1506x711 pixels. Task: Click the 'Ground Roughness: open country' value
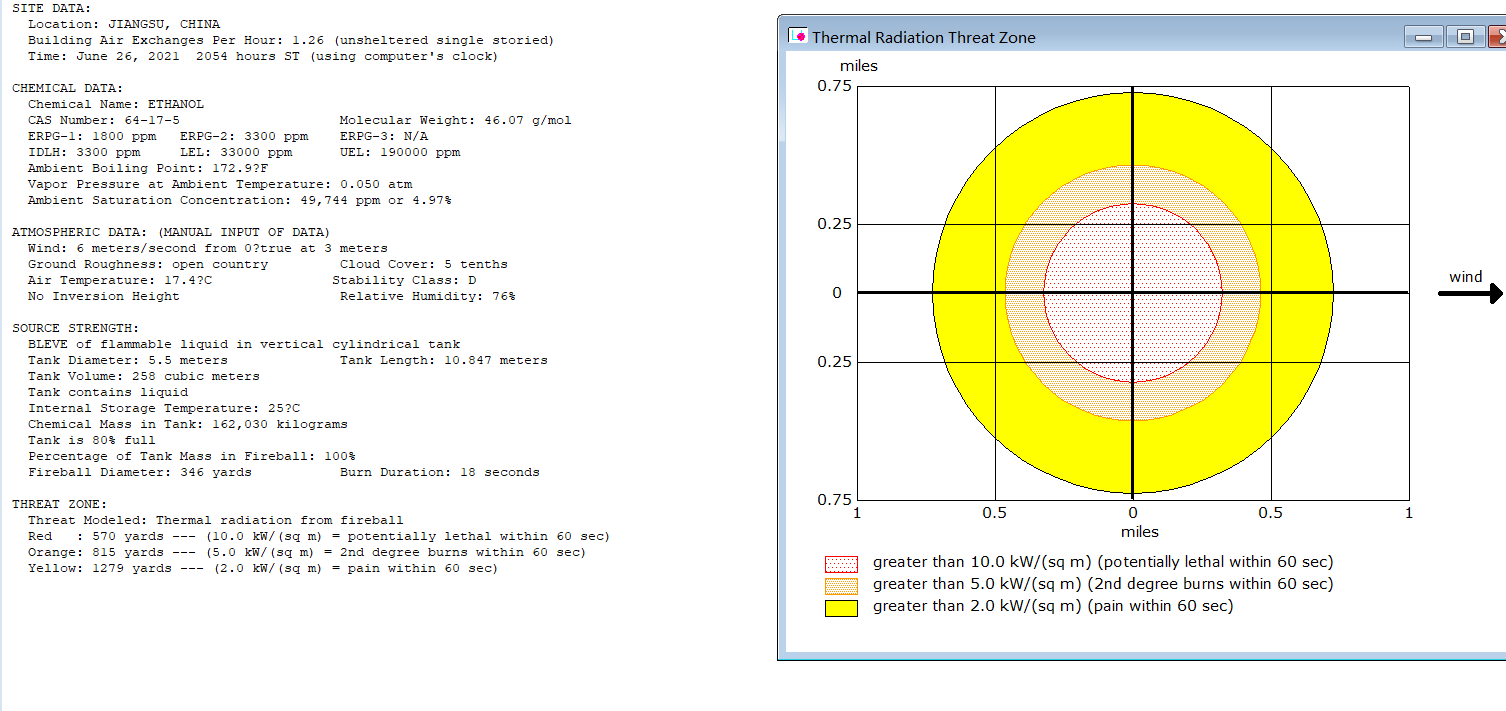click(x=148, y=264)
